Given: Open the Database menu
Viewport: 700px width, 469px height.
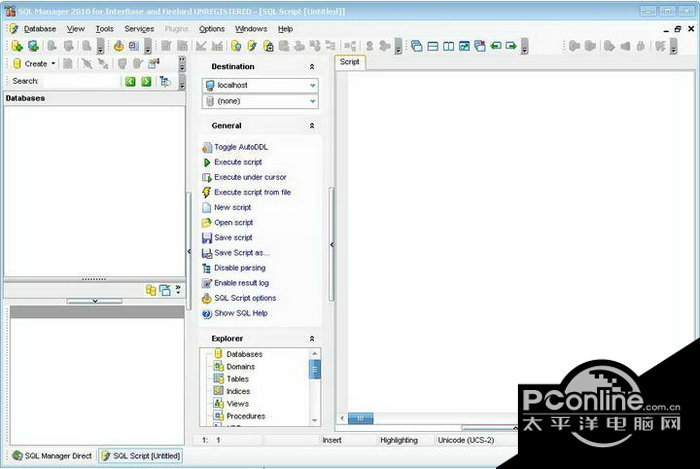Looking at the screenshot, I should click(40, 29).
